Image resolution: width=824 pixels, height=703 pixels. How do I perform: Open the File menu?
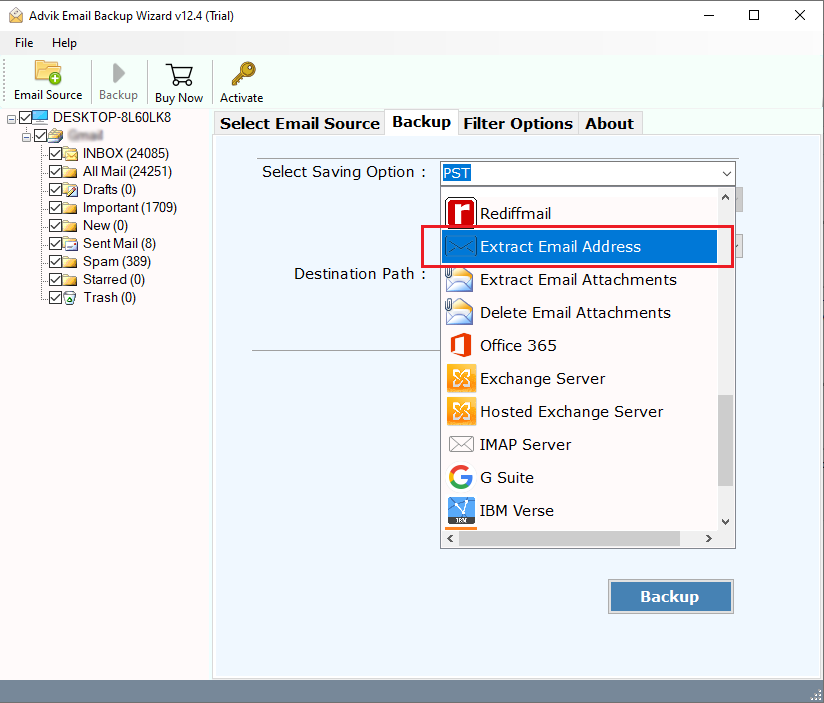pyautogui.click(x=24, y=43)
